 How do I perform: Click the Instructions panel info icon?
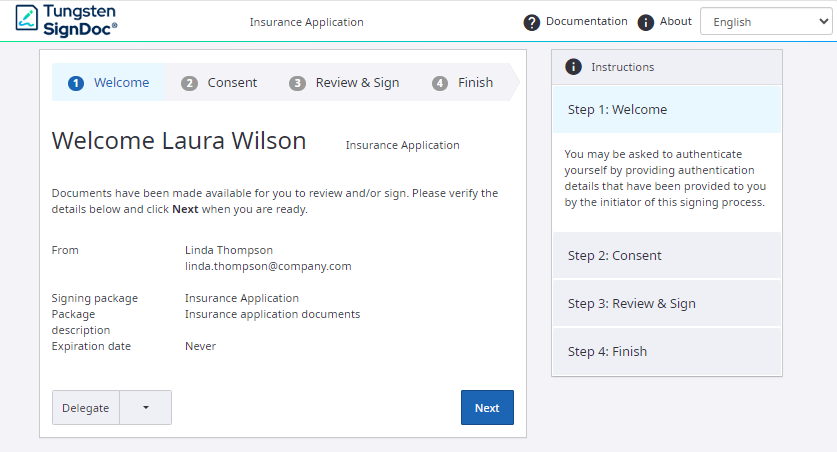click(x=573, y=67)
